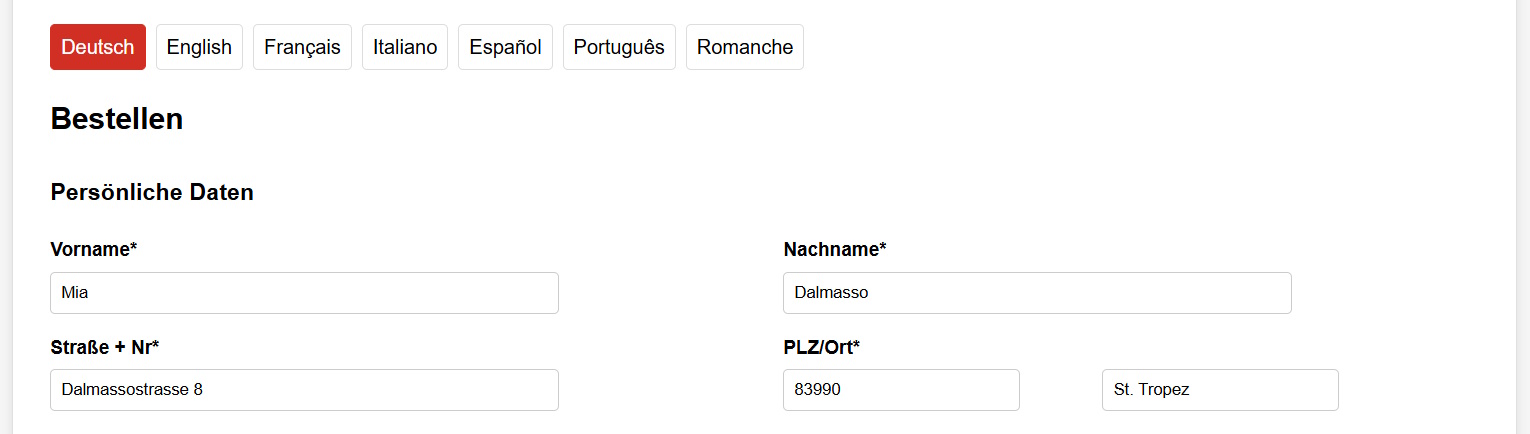Focus the city field showing St. Tropez

click(x=1219, y=390)
